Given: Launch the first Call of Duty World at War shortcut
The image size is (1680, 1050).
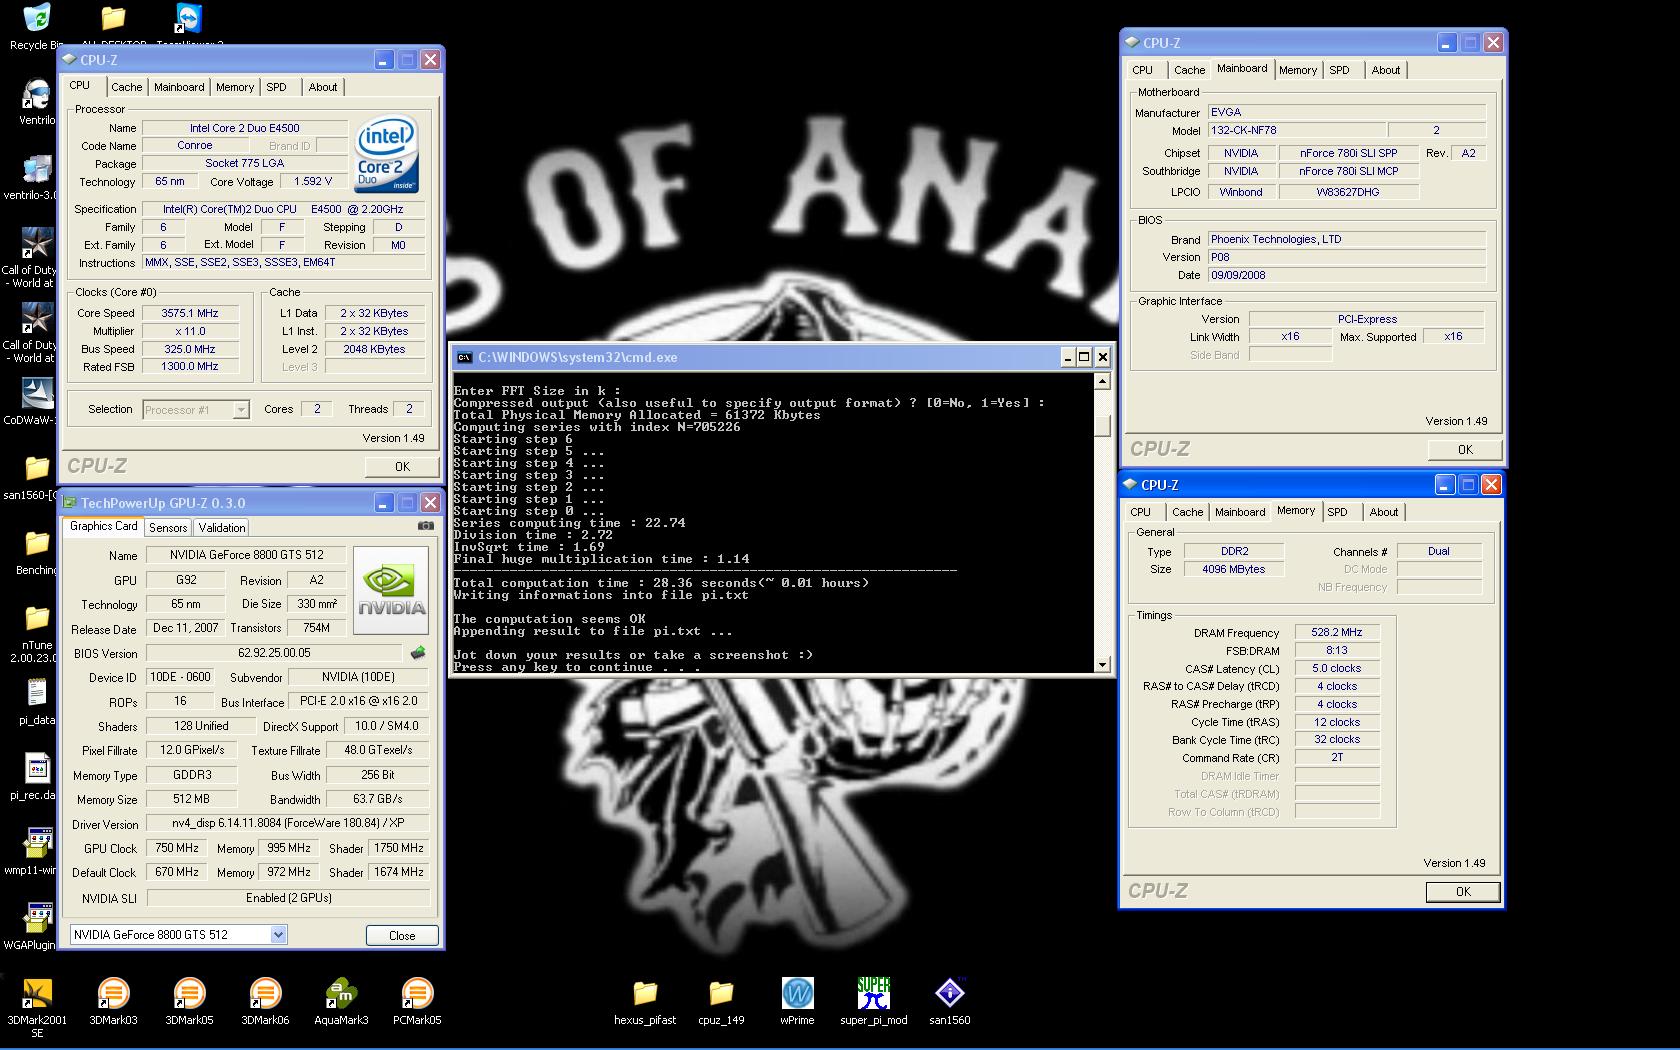Looking at the screenshot, I should 37,244.
